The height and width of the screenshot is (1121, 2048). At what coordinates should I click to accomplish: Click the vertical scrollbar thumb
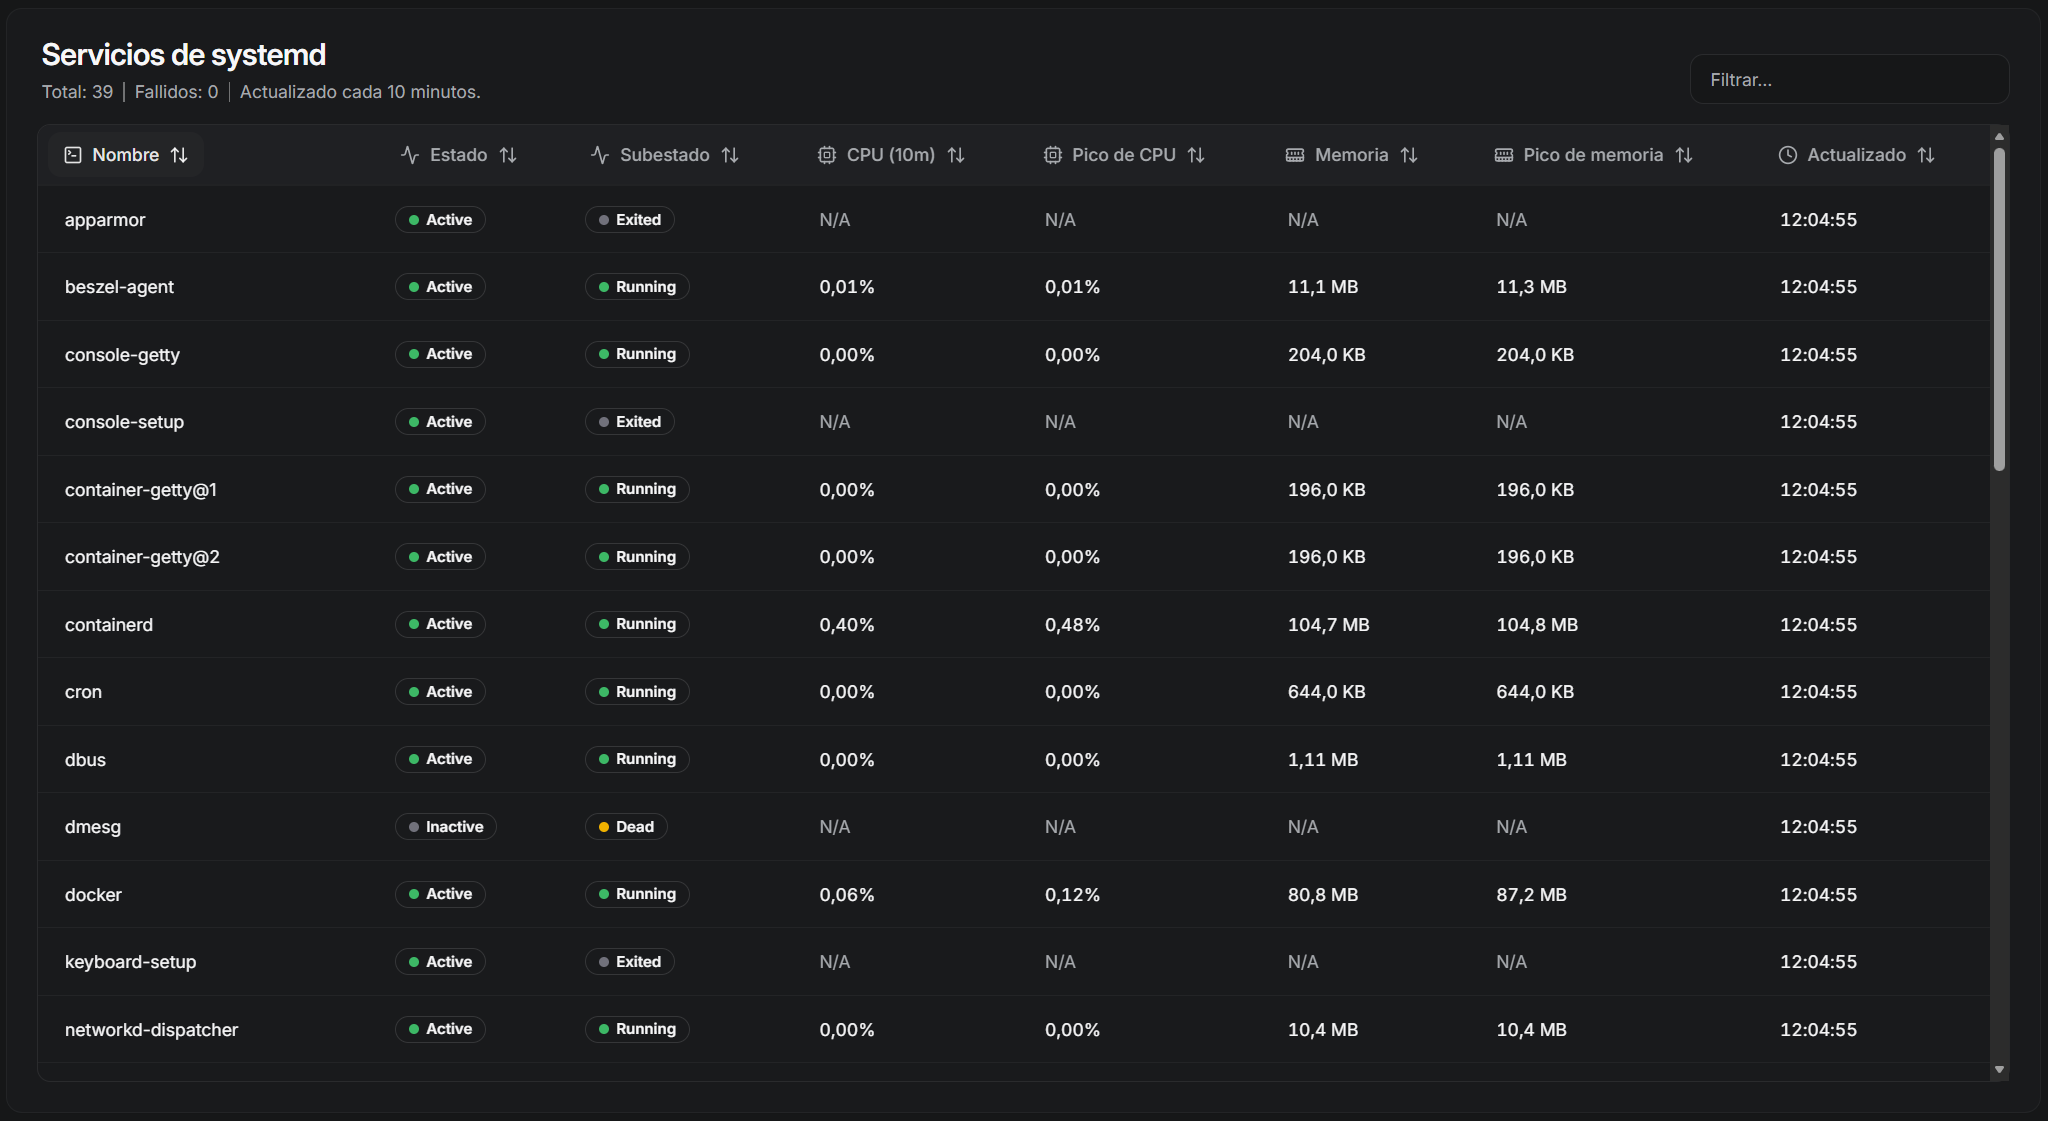coord(1999,310)
